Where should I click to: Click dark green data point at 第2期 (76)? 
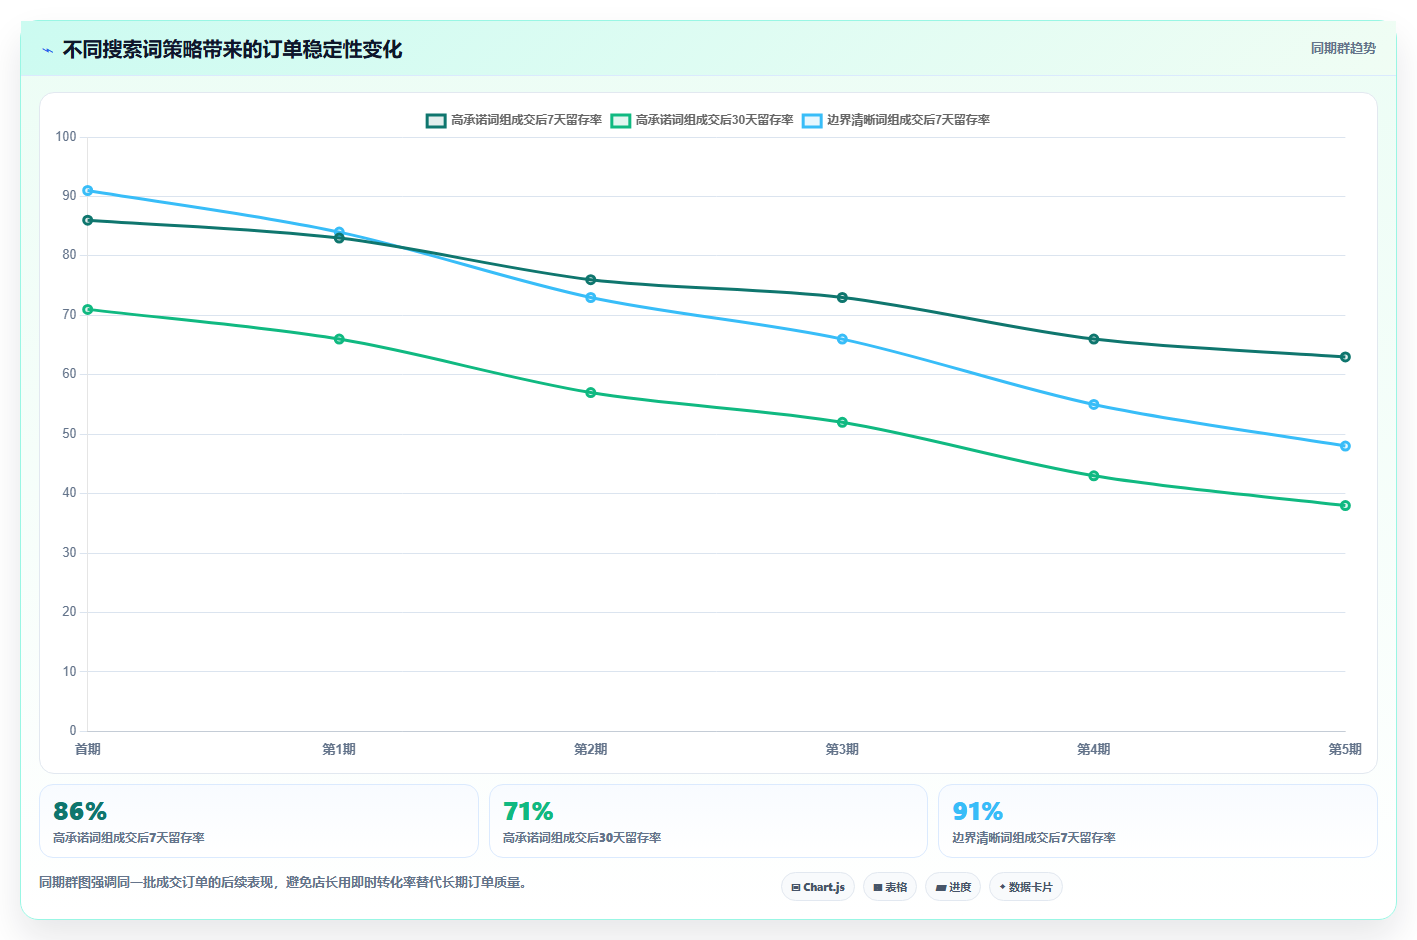click(591, 280)
